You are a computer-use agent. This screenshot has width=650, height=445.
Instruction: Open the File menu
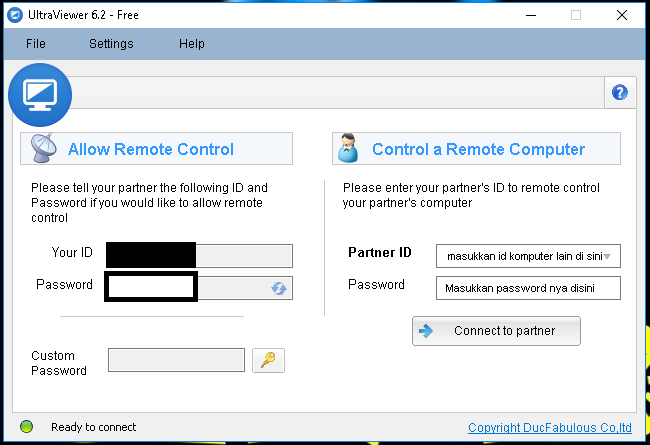point(36,44)
